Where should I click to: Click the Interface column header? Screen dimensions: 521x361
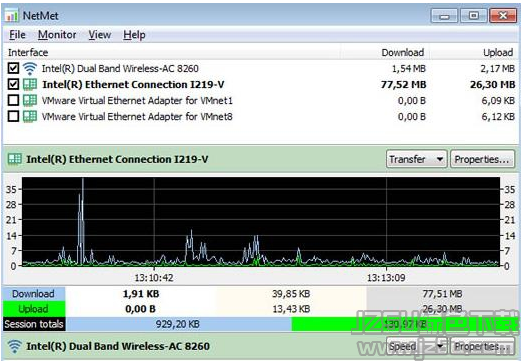pyautogui.click(x=172, y=53)
